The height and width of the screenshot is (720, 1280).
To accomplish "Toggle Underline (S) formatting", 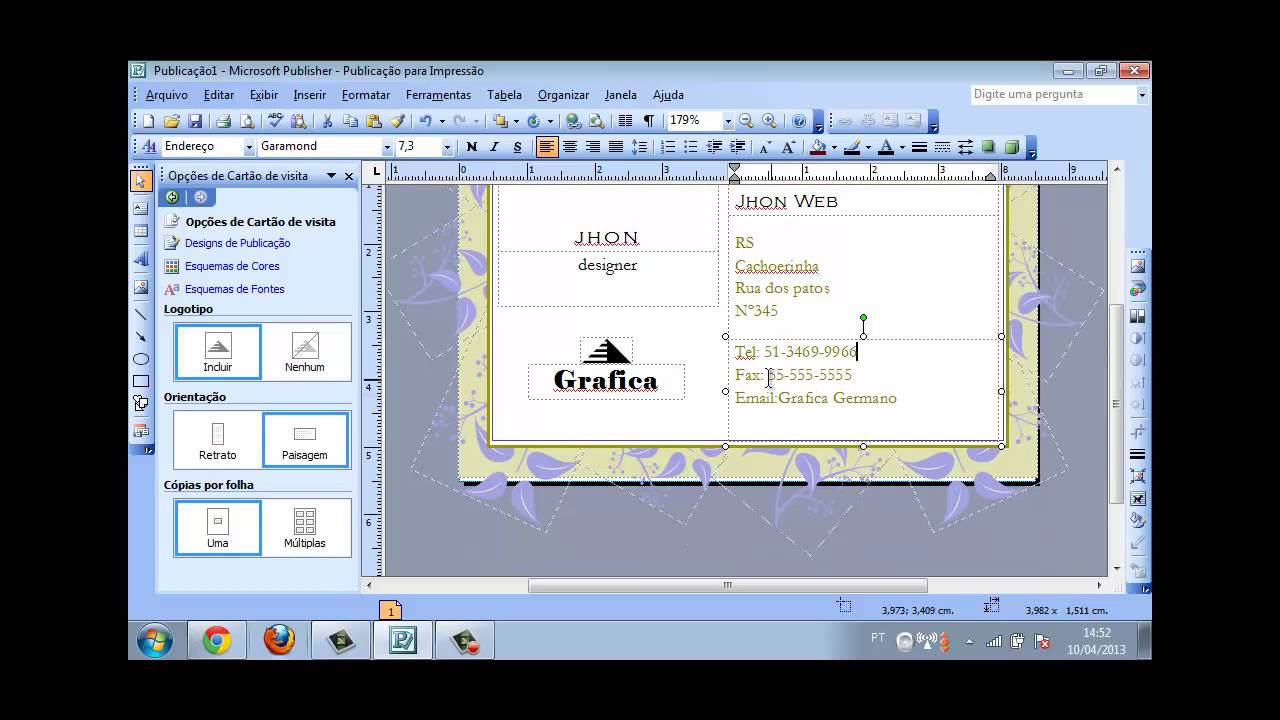I will 517,147.
